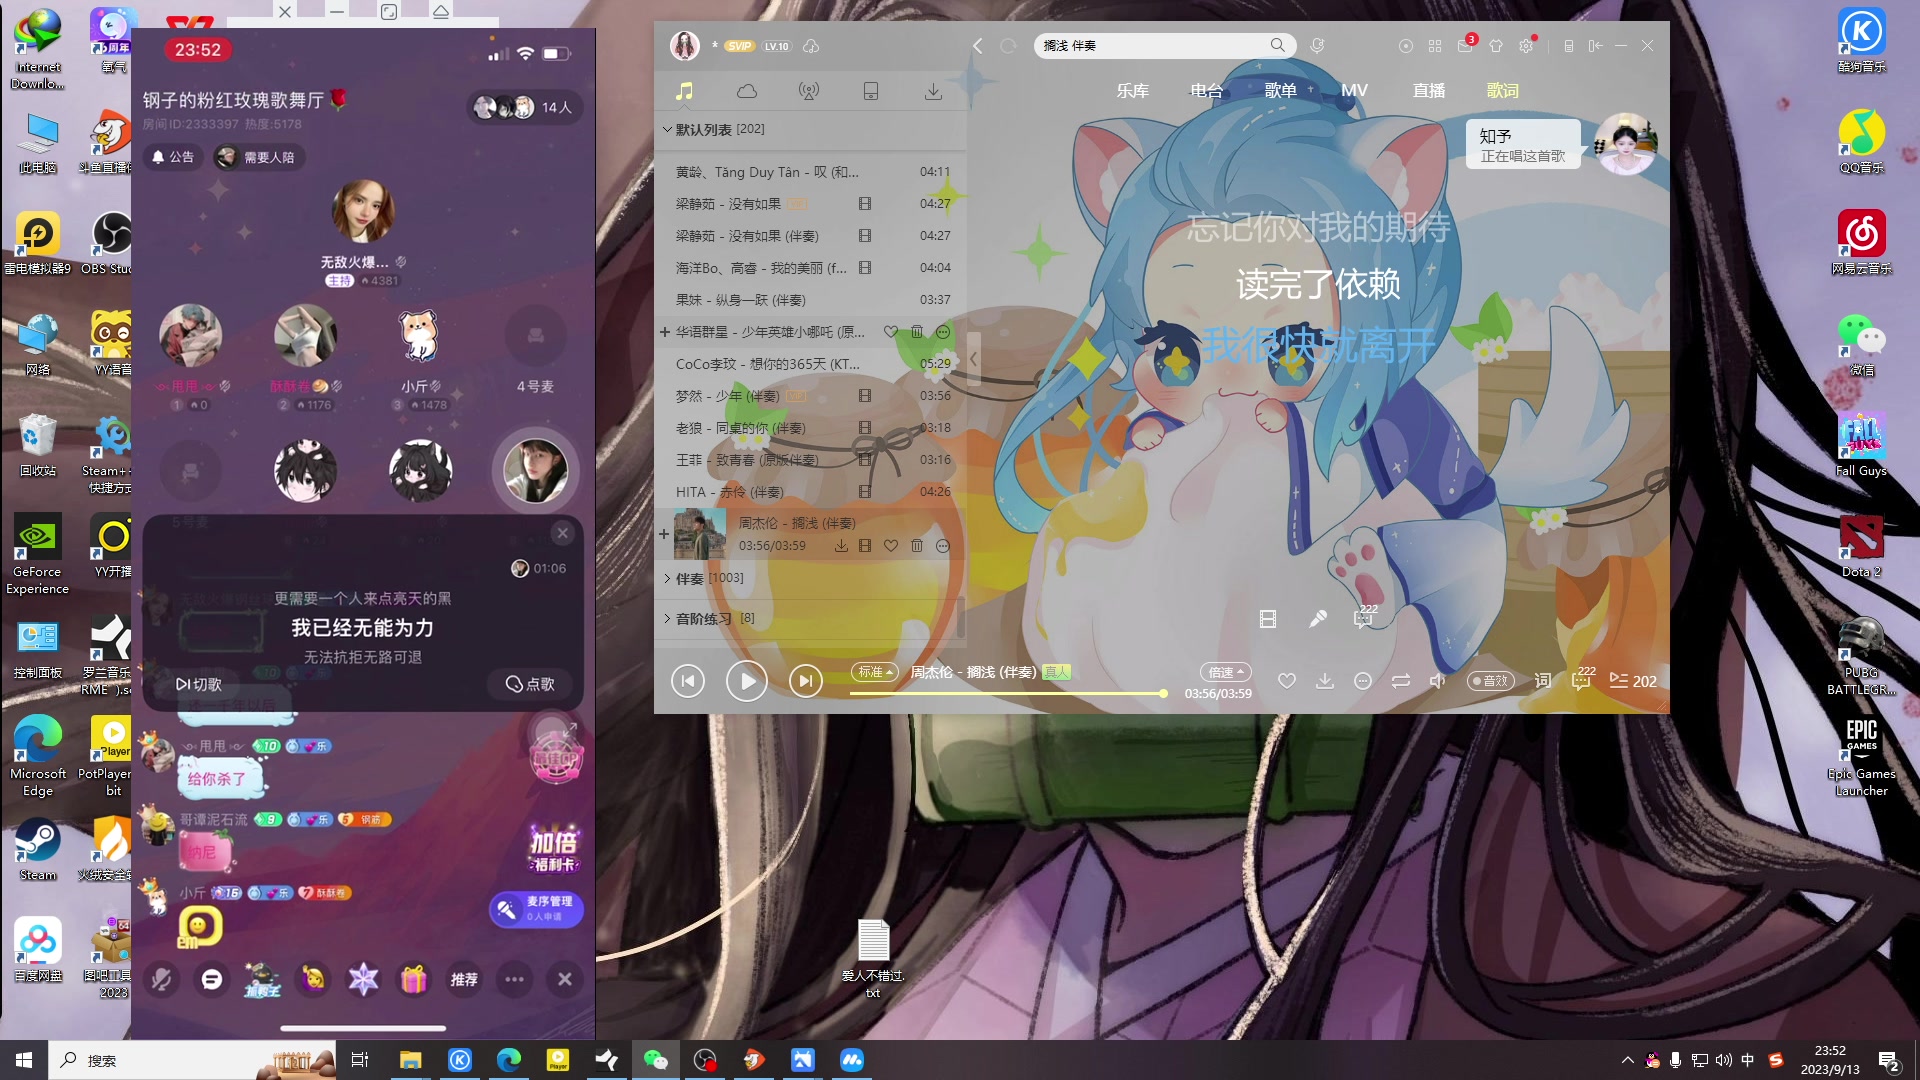Open the KuGou mail inbox with badge
The width and height of the screenshot is (1920, 1080).
[x=1465, y=45]
